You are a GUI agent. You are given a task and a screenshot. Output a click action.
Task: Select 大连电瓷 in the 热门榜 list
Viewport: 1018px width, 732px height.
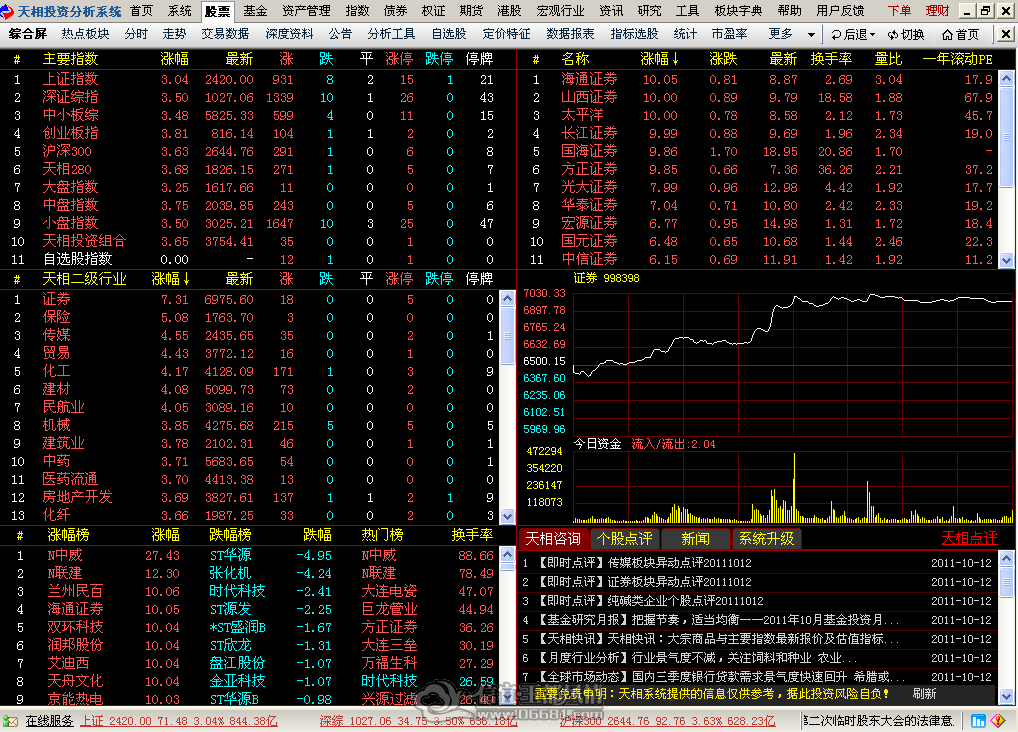(389, 592)
